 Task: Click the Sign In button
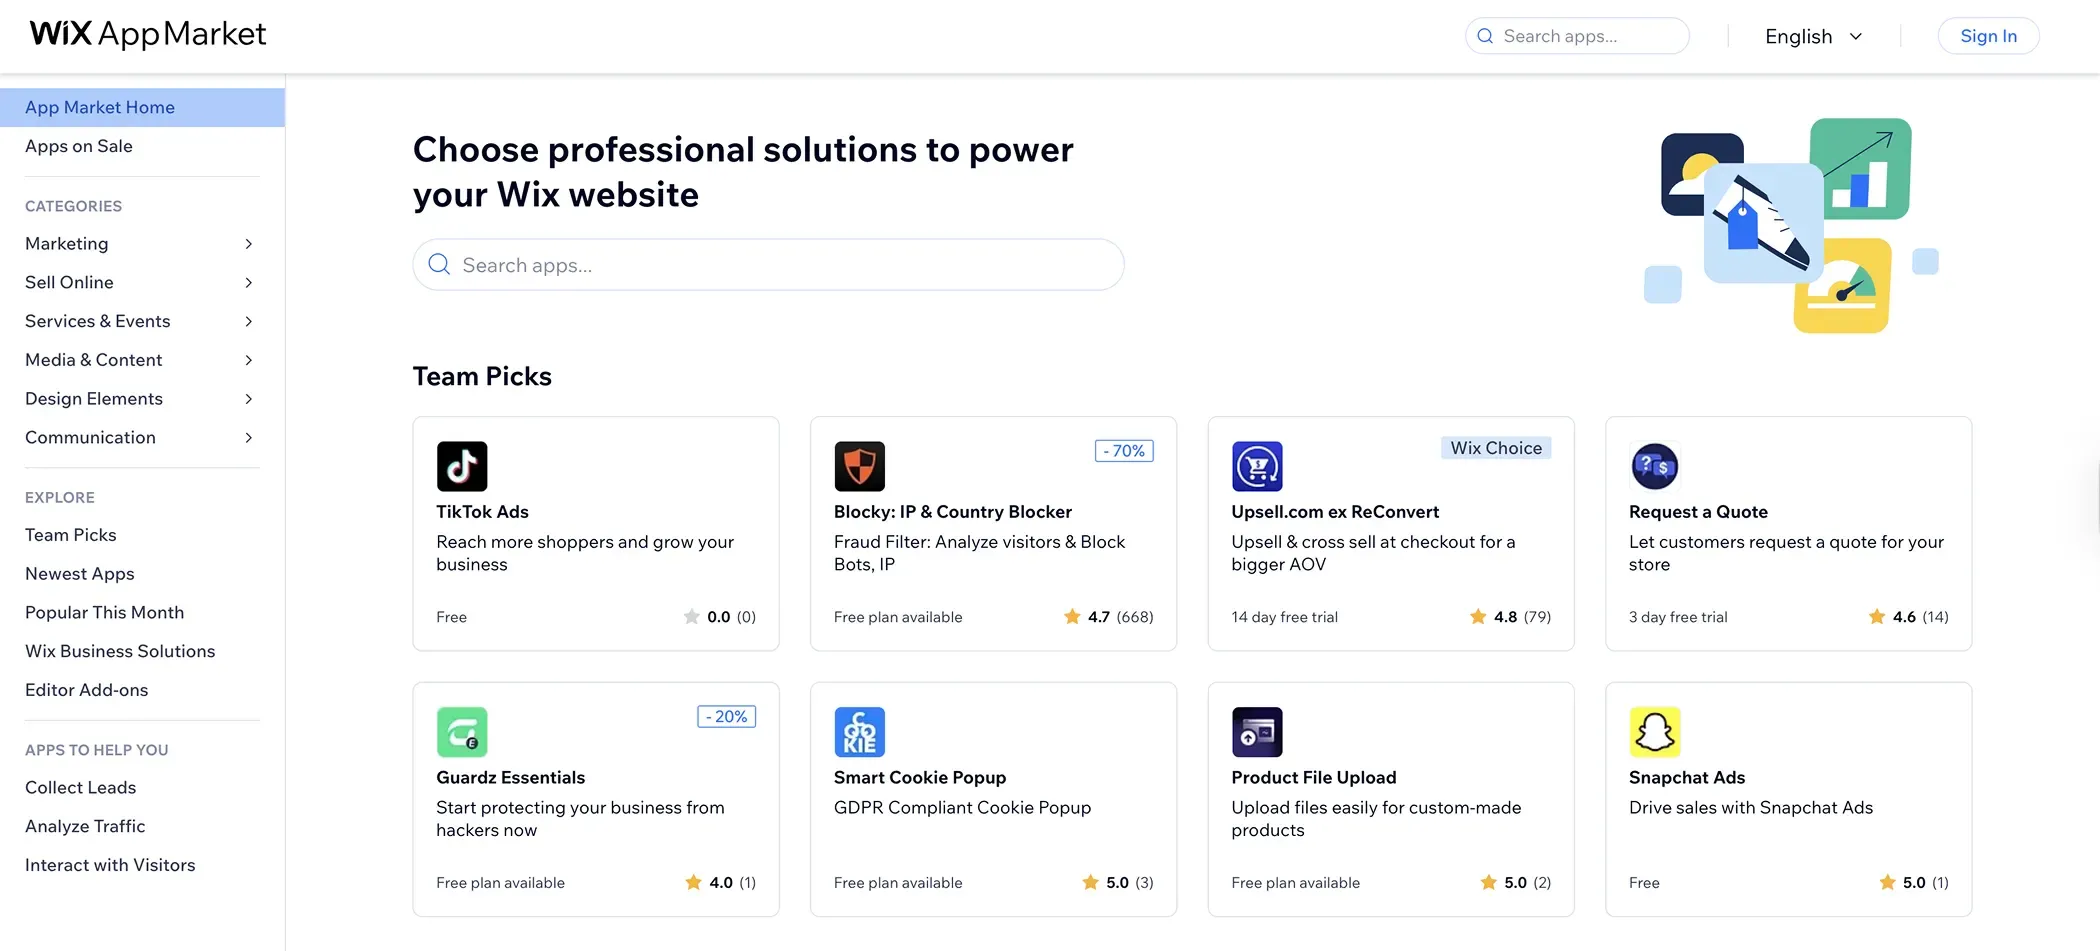coord(1988,35)
